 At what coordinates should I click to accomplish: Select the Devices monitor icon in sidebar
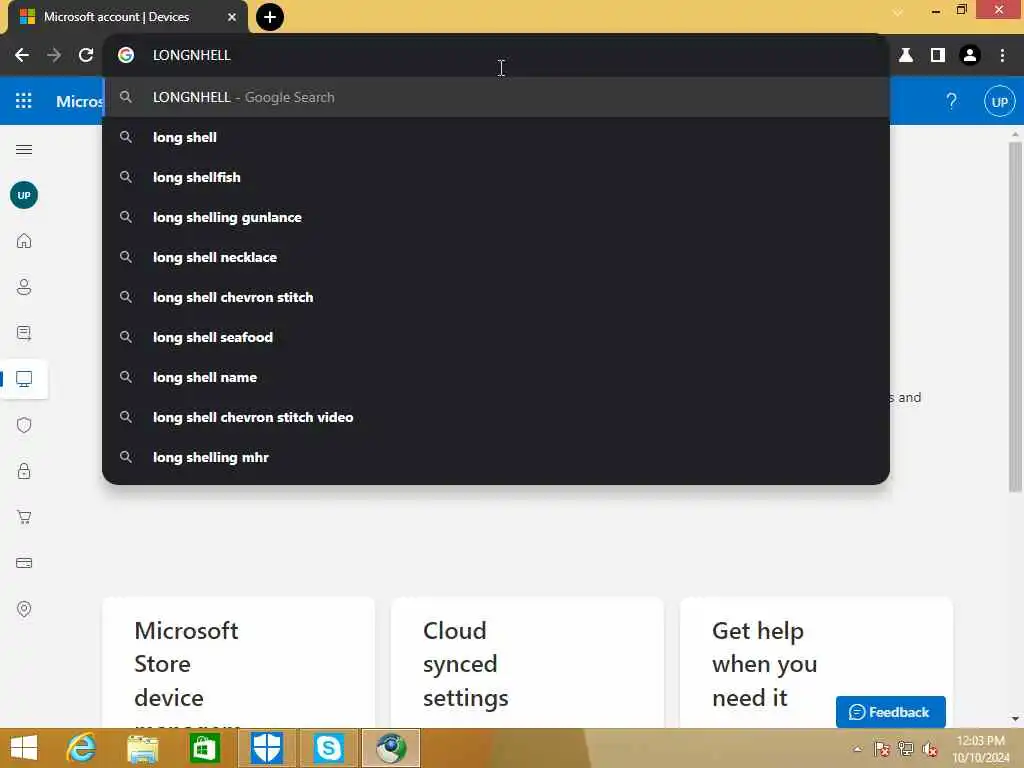24,379
